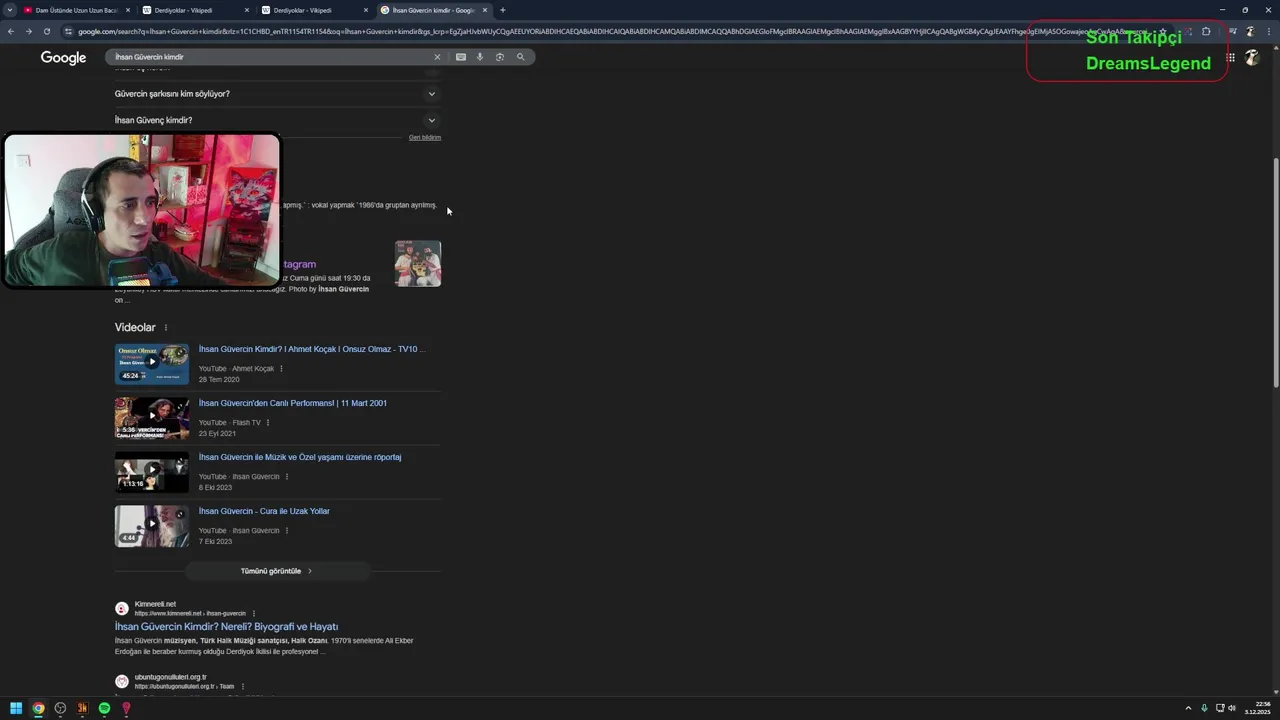This screenshot has width=1280, height=720.
Task: Open options for ubuntugonulluleri.org.tr result
Action: (x=243, y=687)
